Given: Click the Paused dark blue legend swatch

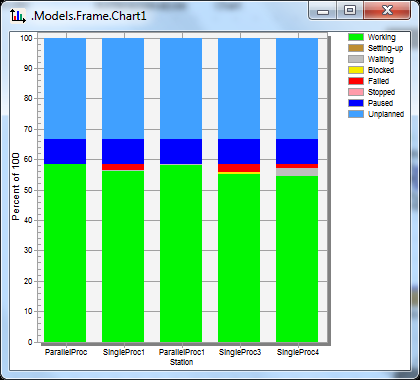Looking at the screenshot, I should [356, 103].
